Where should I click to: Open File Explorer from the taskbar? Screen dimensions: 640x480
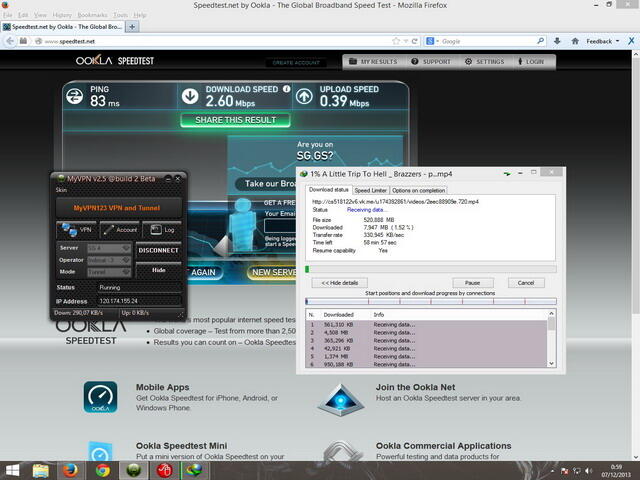(41, 471)
